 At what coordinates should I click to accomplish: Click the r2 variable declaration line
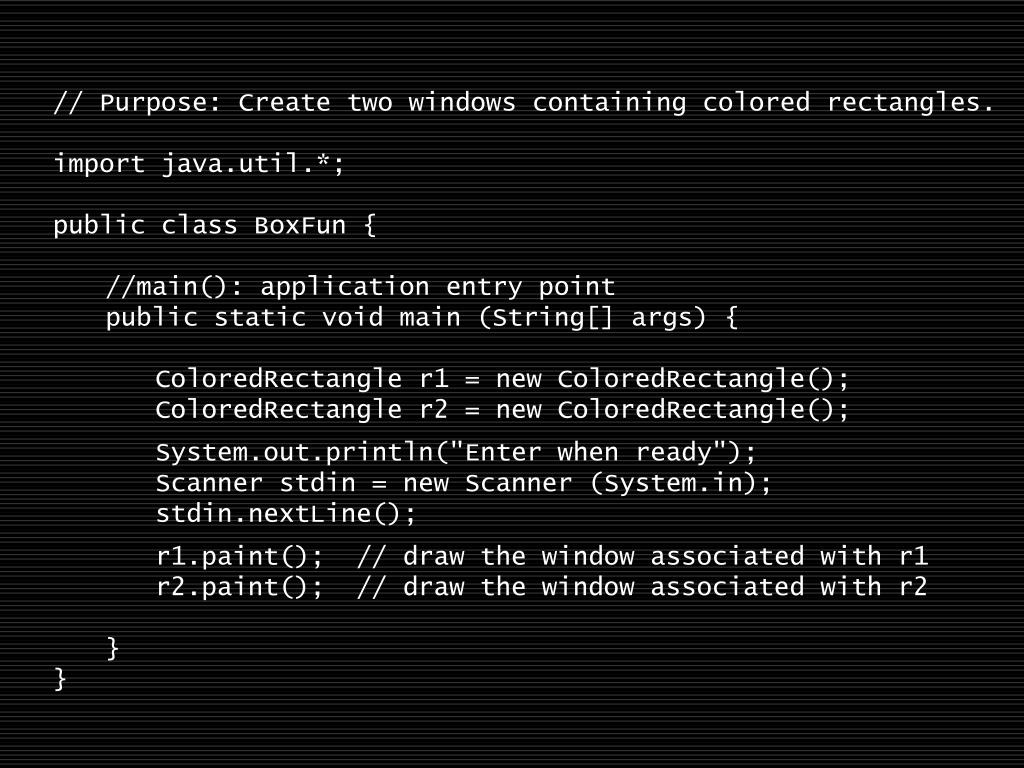[502, 409]
